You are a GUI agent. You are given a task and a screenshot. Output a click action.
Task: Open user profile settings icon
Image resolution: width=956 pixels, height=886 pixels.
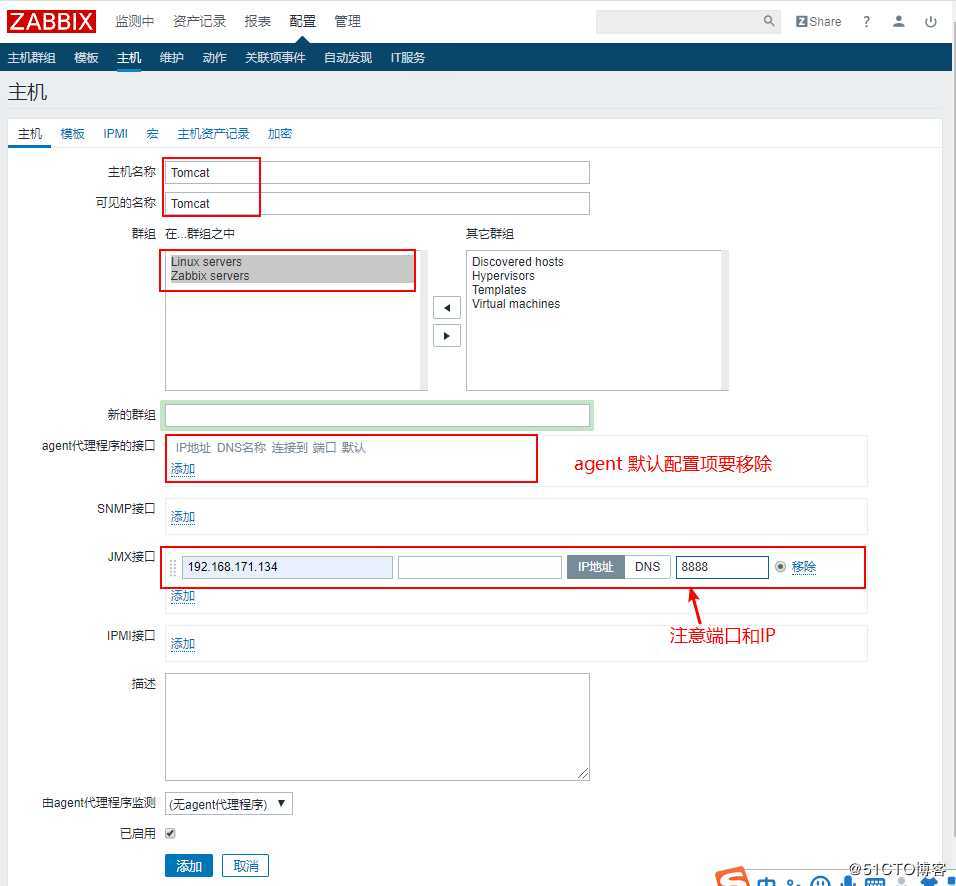(898, 20)
